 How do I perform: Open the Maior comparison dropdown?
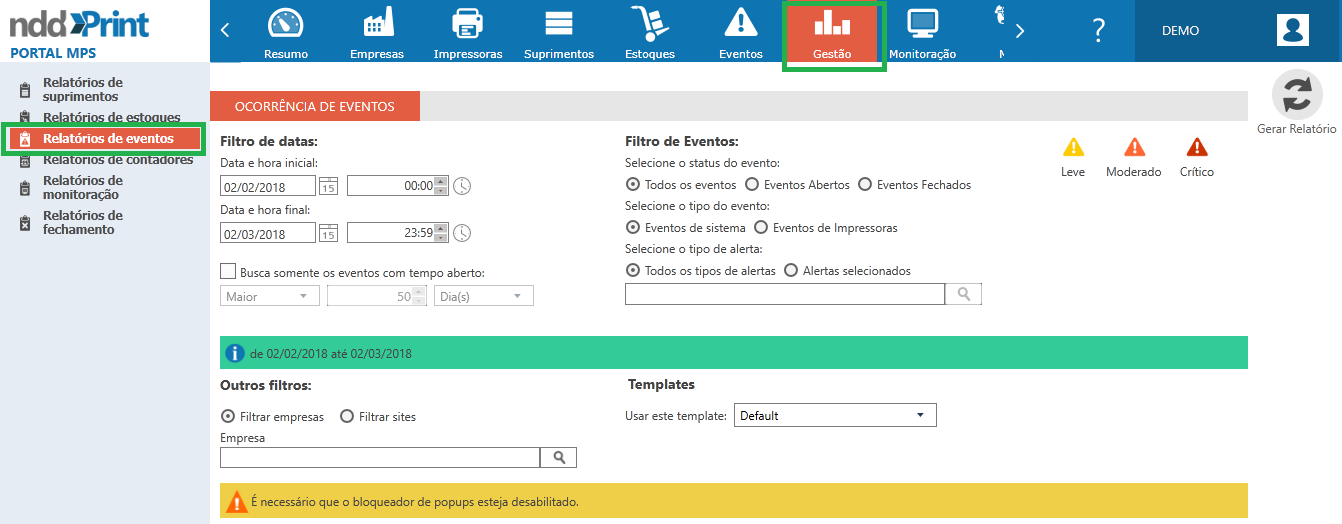(x=269, y=296)
